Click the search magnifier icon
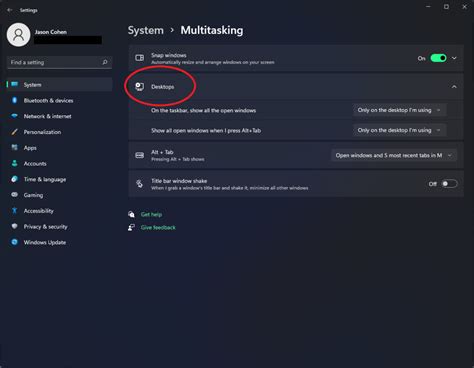The height and width of the screenshot is (368, 474). tap(105, 62)
